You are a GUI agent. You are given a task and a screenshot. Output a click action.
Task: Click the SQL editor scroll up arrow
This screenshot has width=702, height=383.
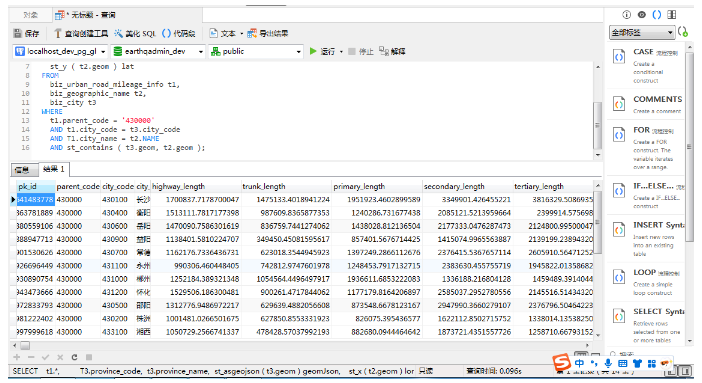tap(598, 67)
